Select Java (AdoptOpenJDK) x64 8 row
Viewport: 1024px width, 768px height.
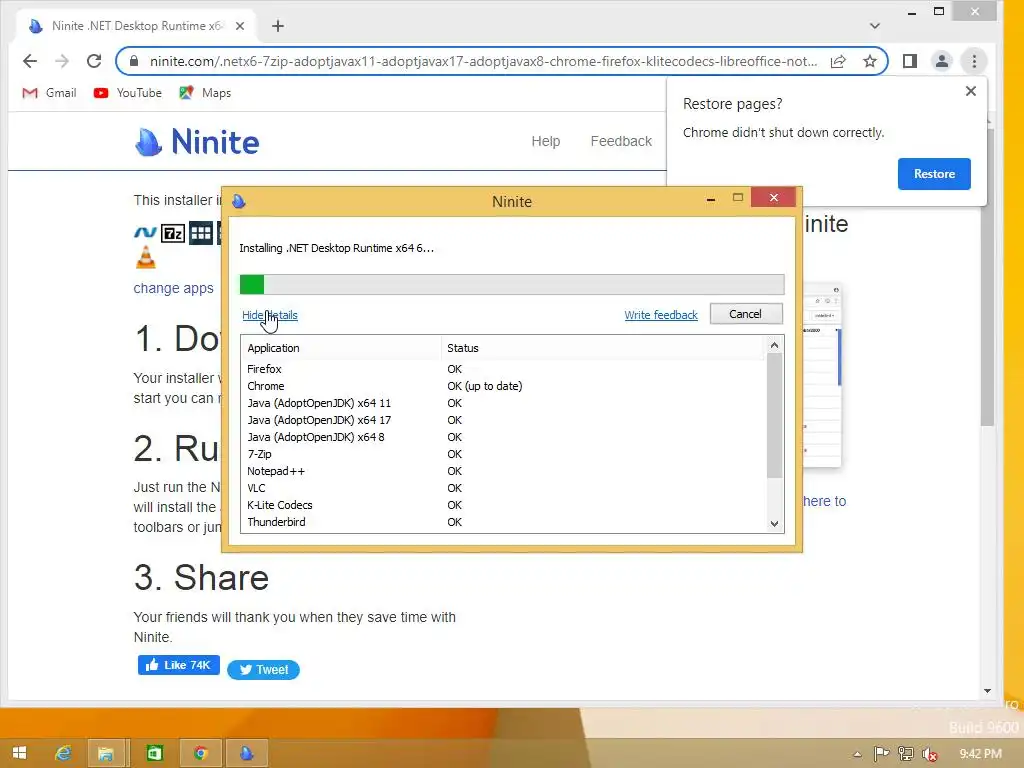click(503, 437)
